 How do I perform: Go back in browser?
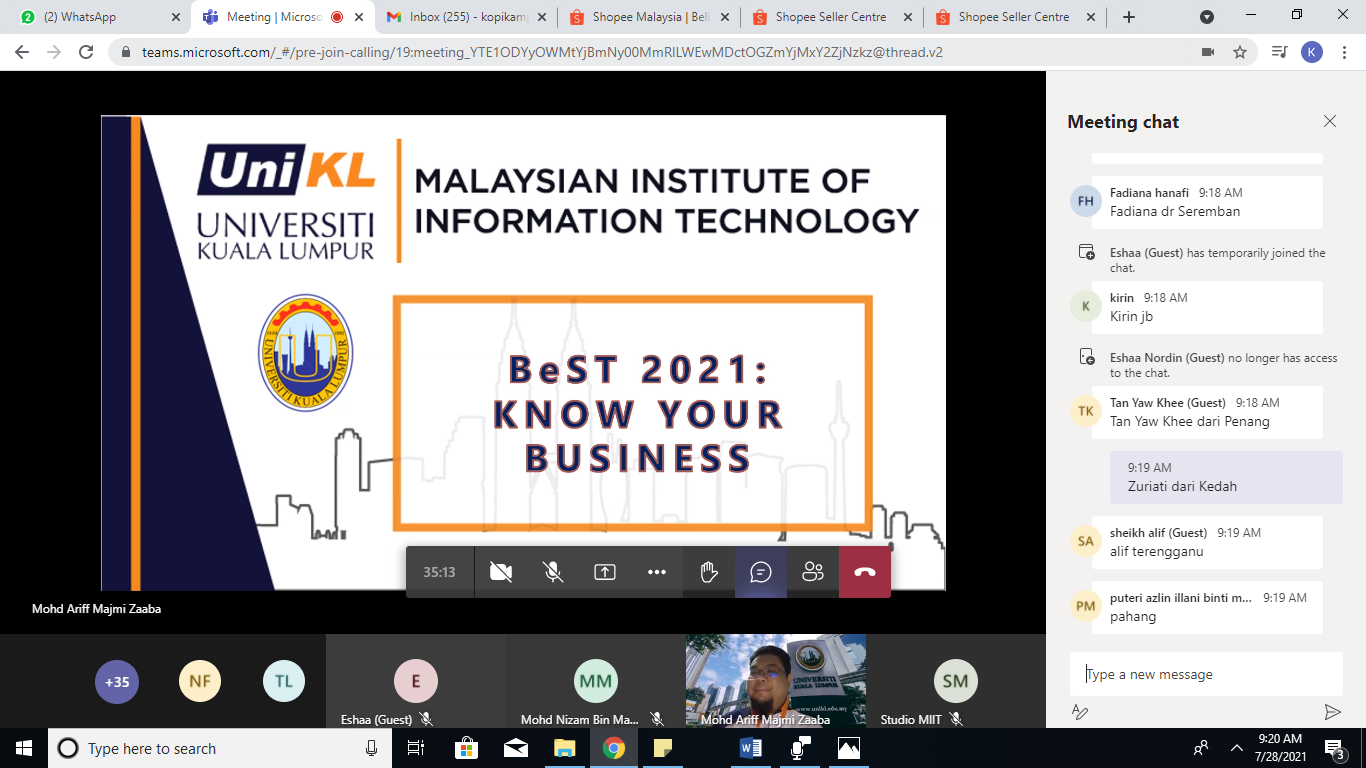coord(22,52)
